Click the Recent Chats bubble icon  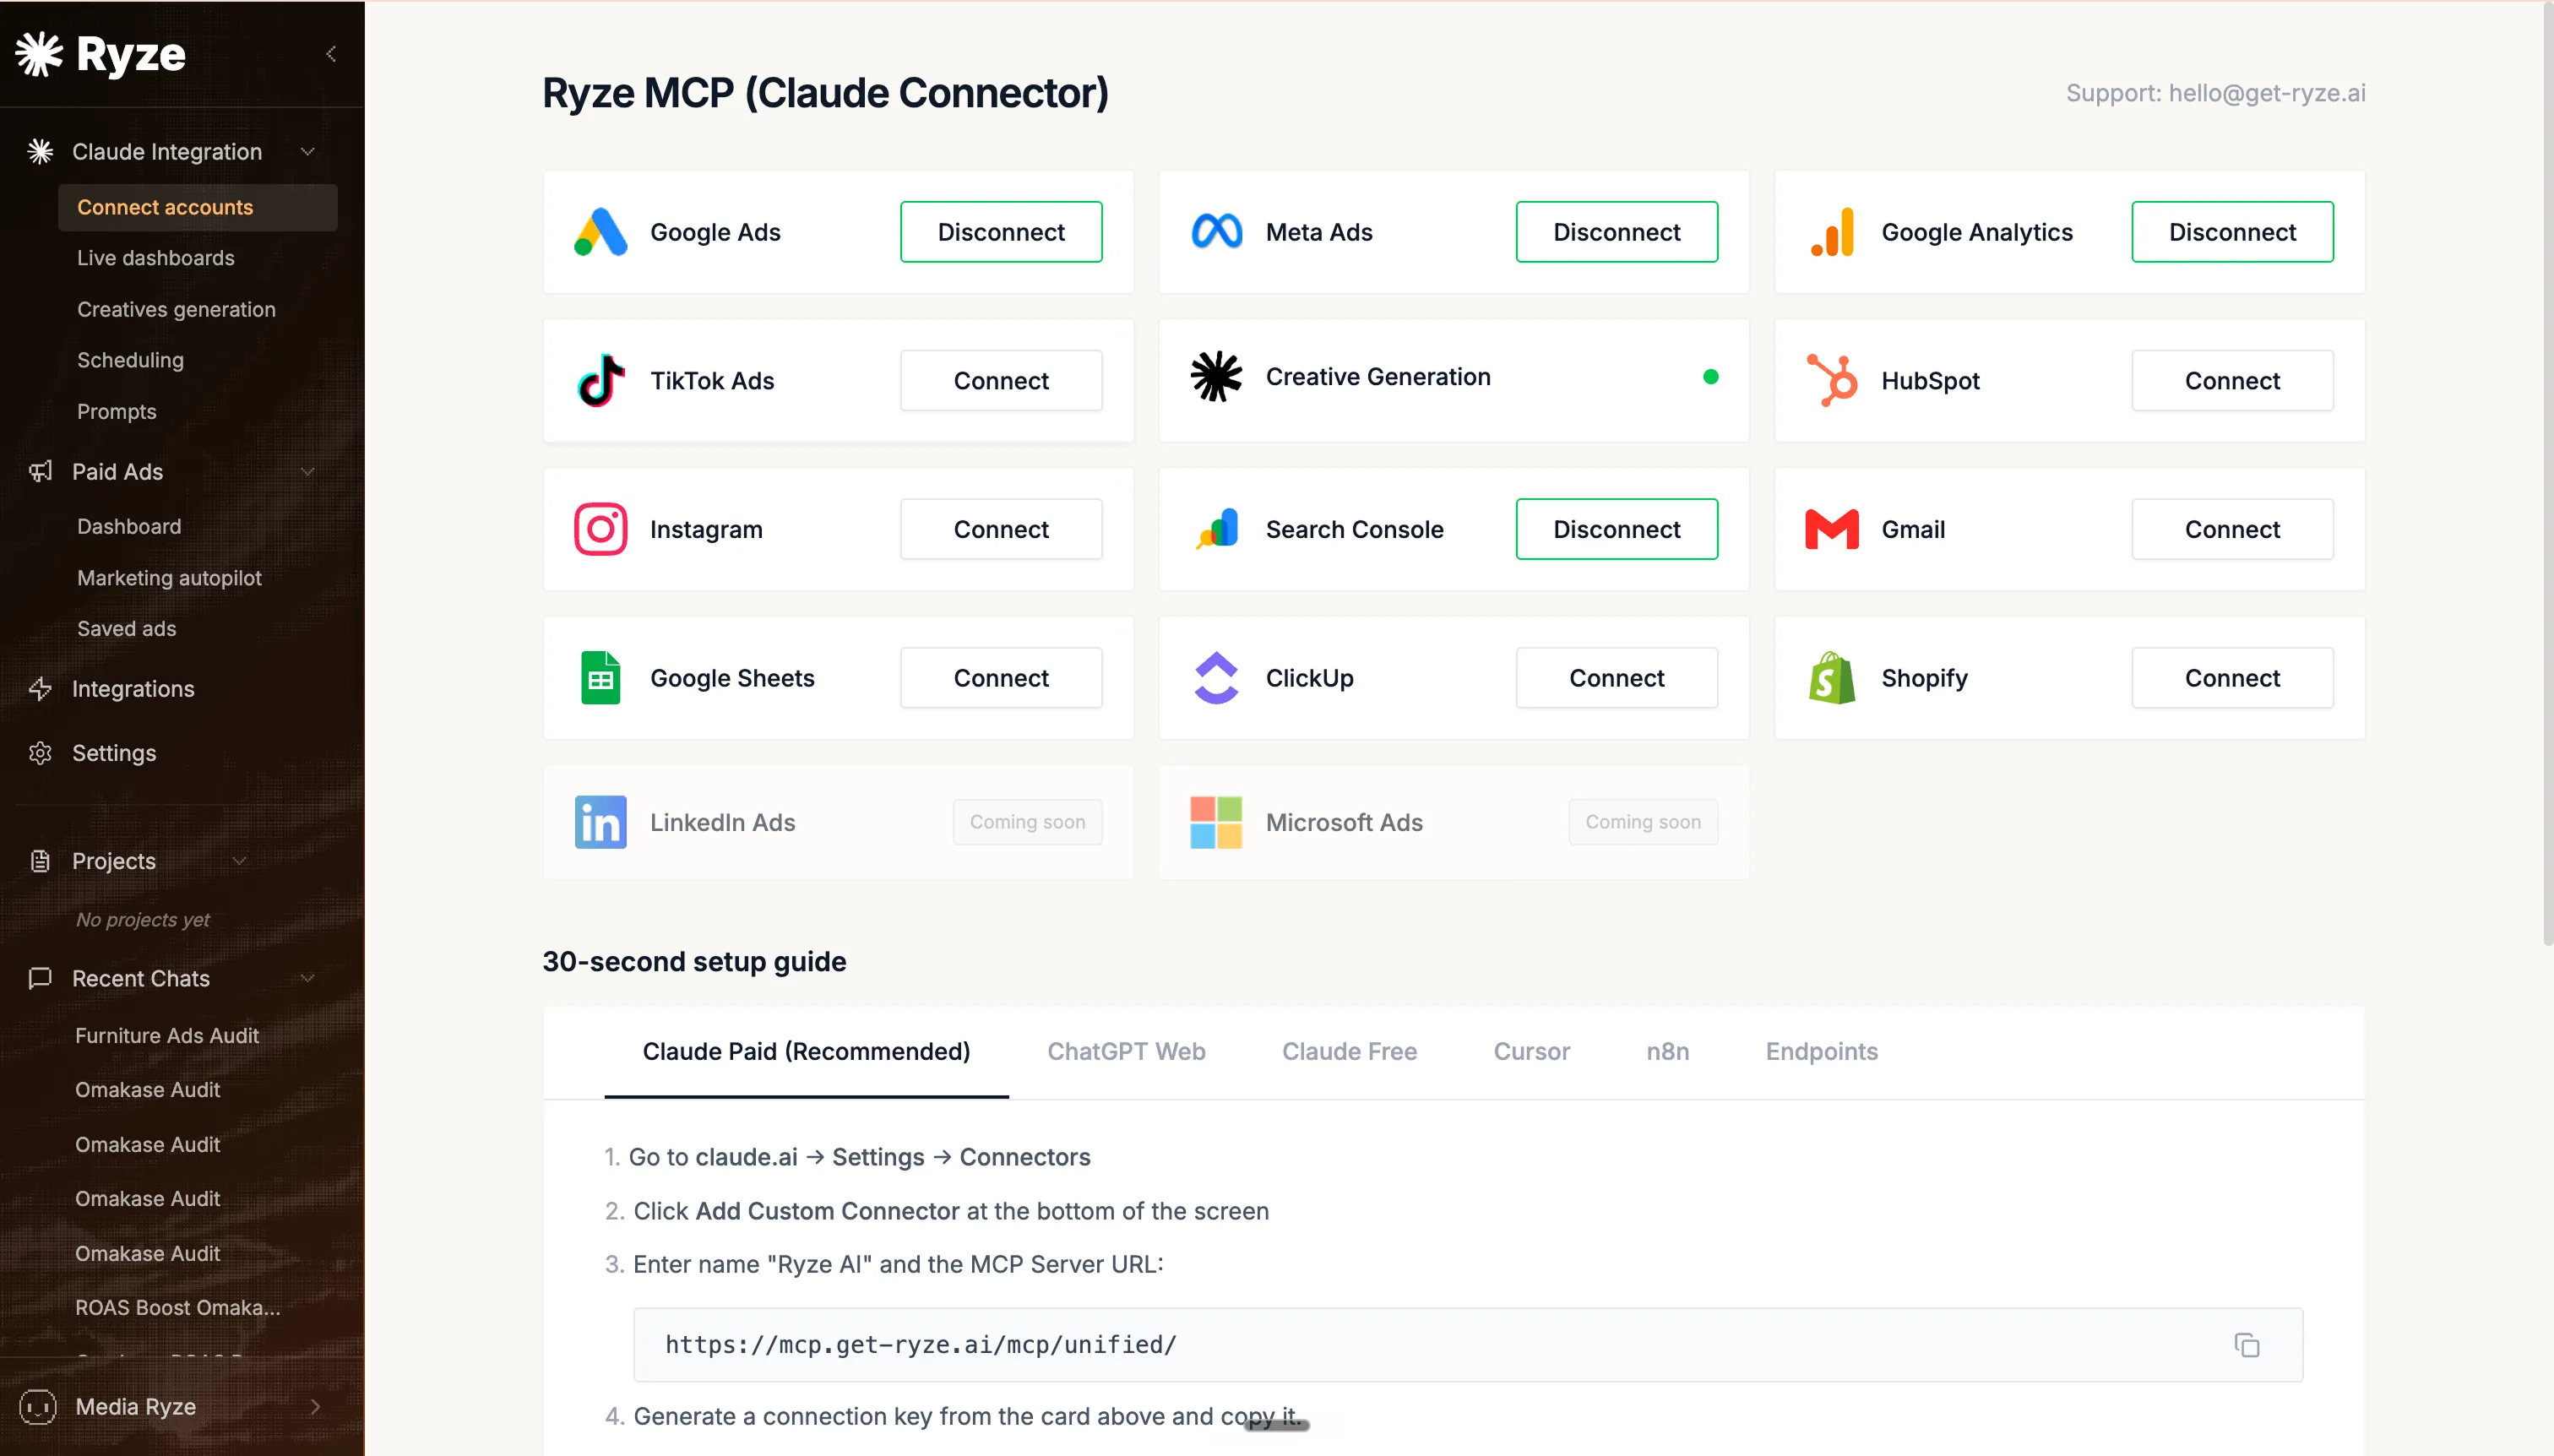[x=40, y=978]
